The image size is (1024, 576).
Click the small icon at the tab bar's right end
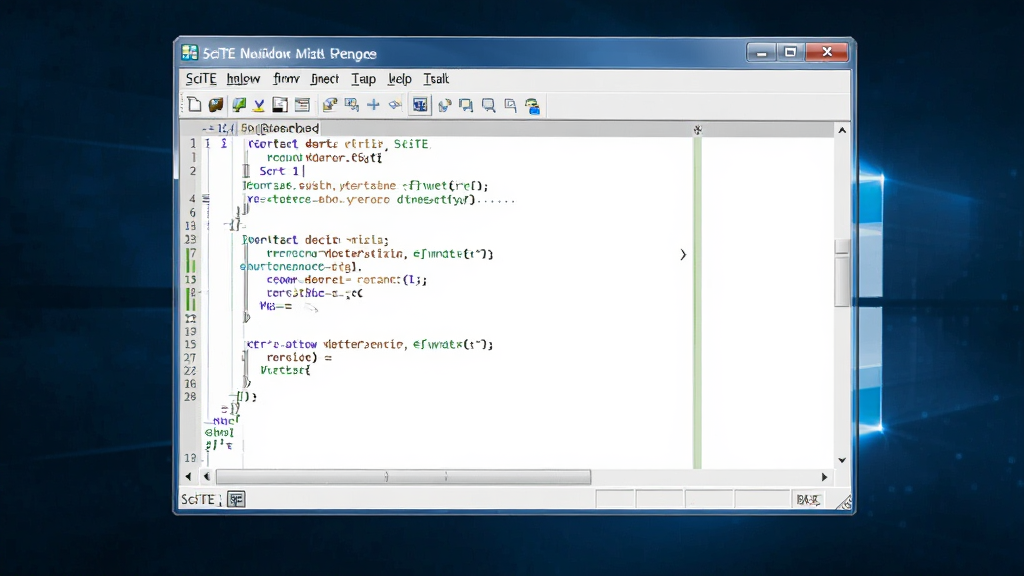click(x=697, y=129)
